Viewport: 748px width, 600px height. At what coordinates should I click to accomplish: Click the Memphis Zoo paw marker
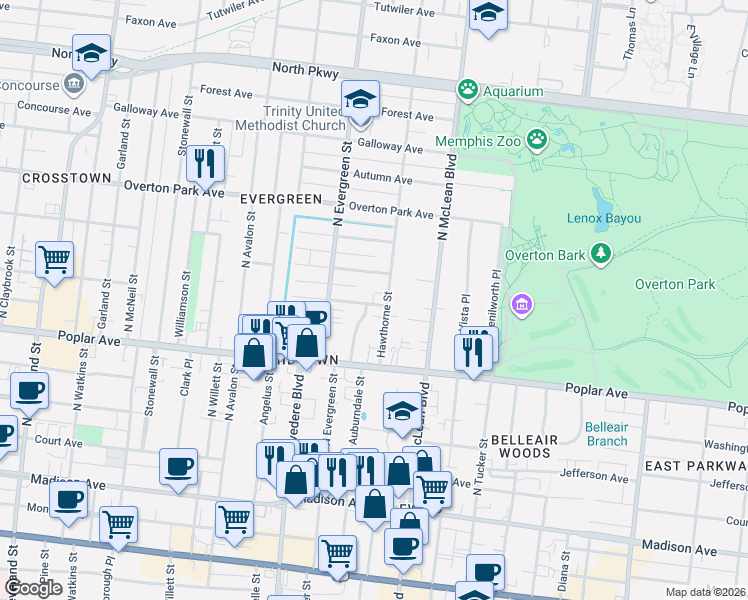click(537, 139)
